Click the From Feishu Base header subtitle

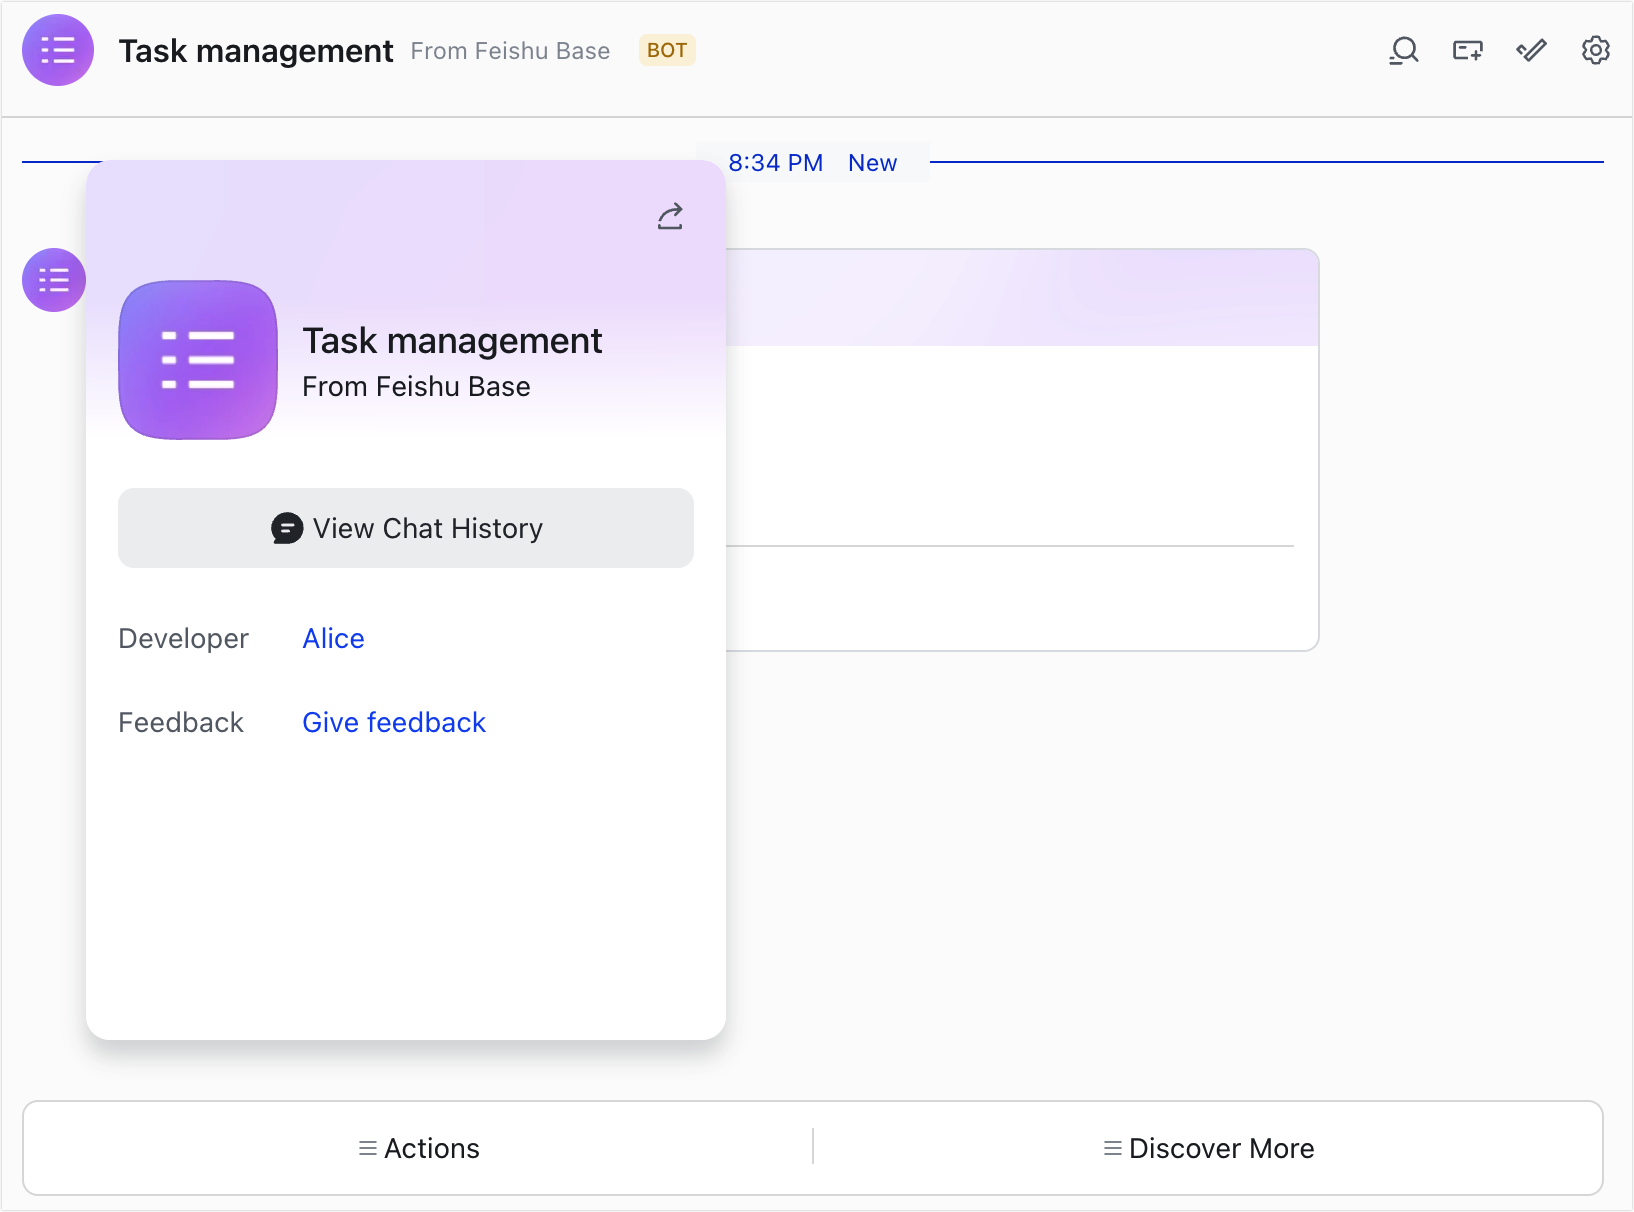(x=510, y=50)
